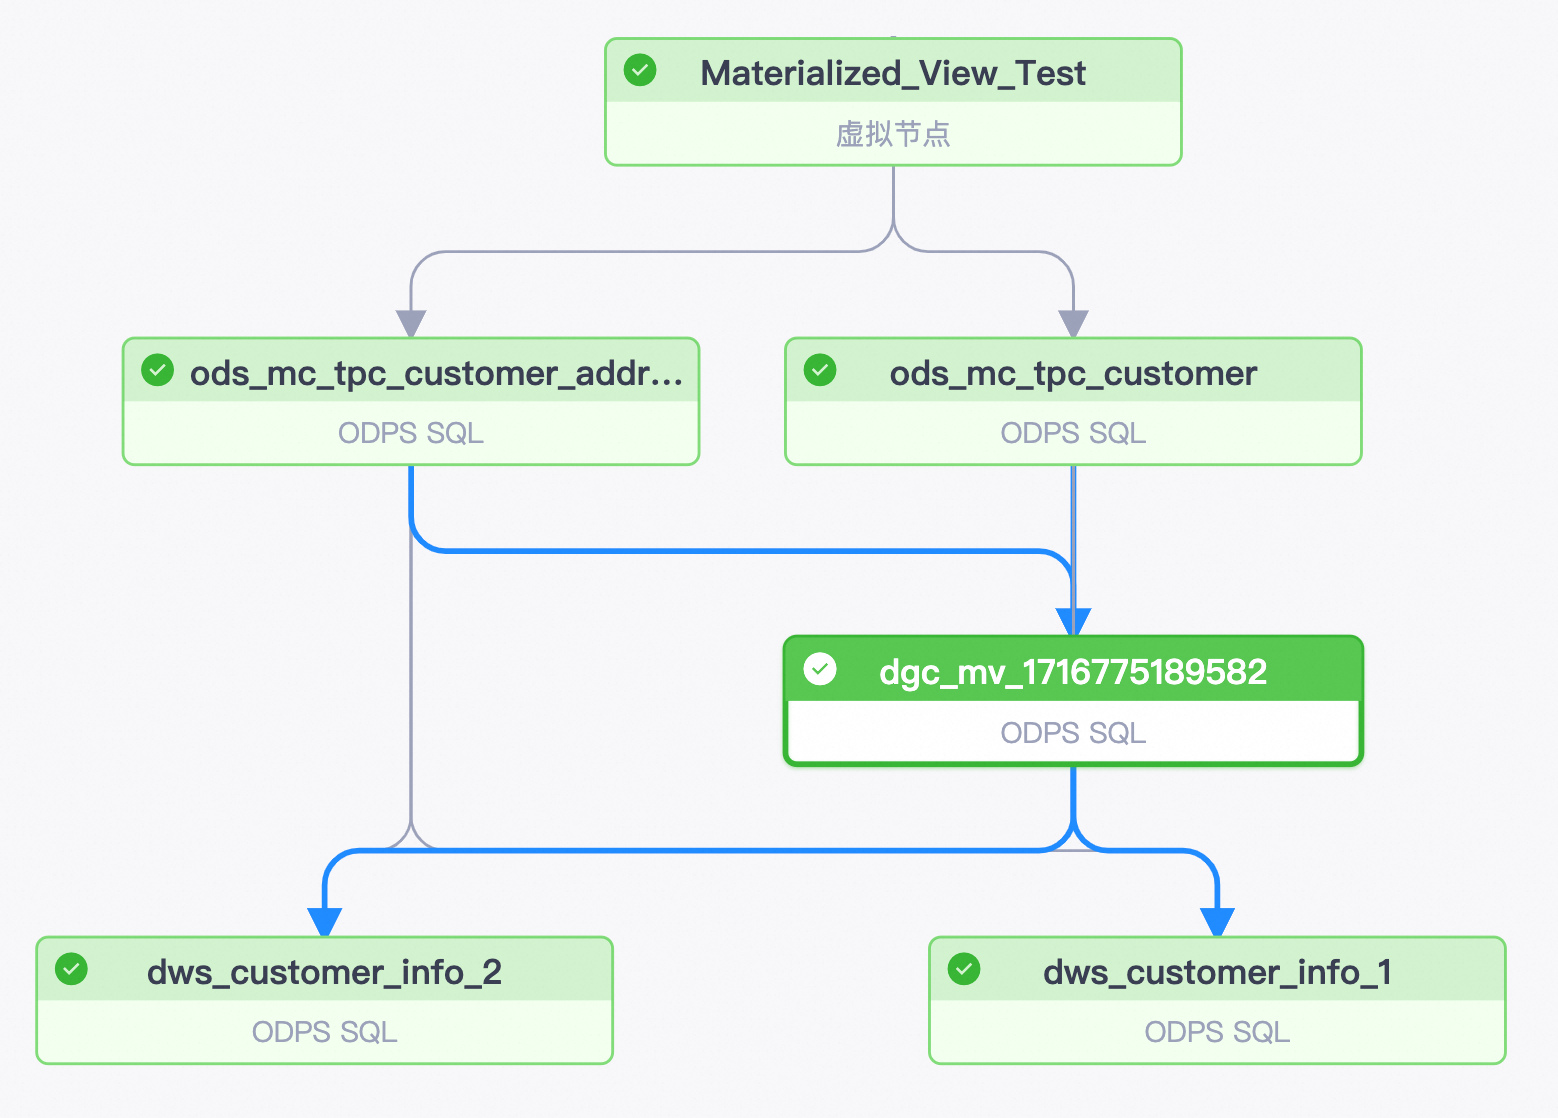The height and width of the screenshot is (1118, 1558).
Task: Select the dws_customer_info_2 node title
Action: 324,972
